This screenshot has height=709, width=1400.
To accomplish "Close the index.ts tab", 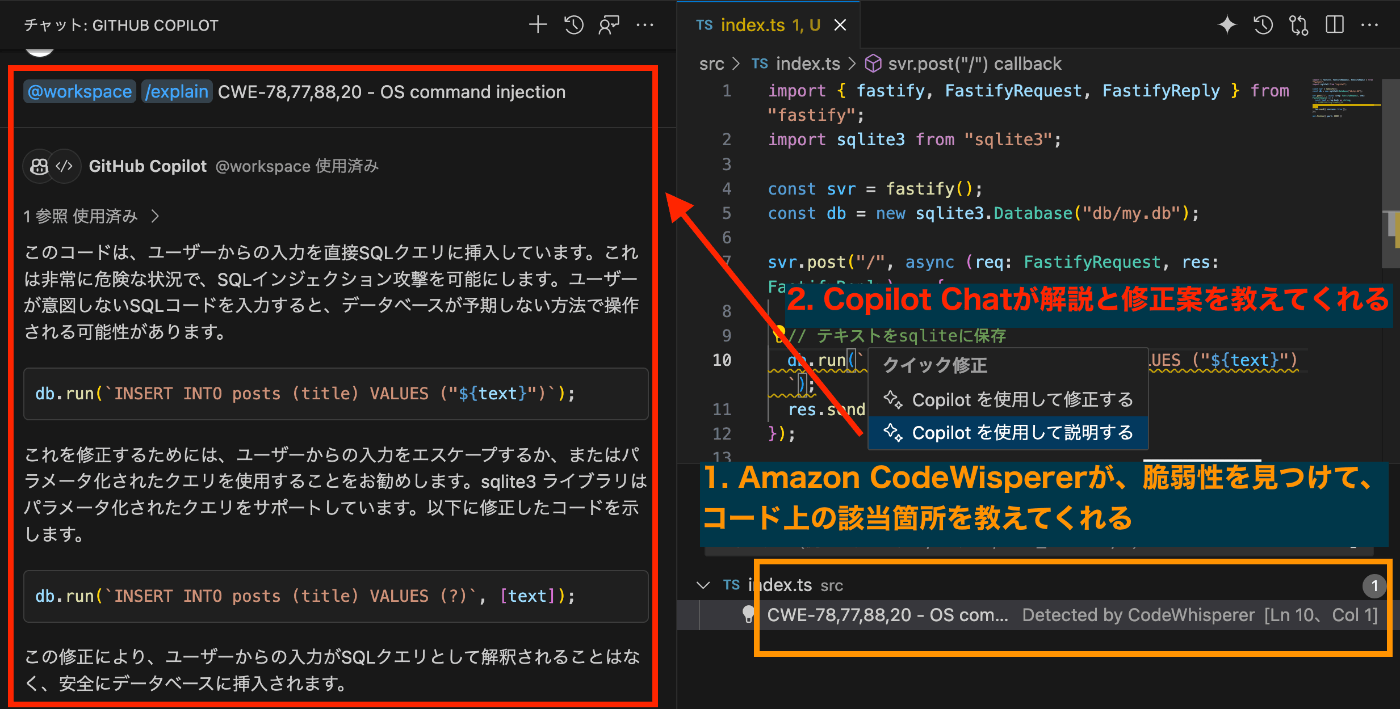I will click(x=840, y=25).
